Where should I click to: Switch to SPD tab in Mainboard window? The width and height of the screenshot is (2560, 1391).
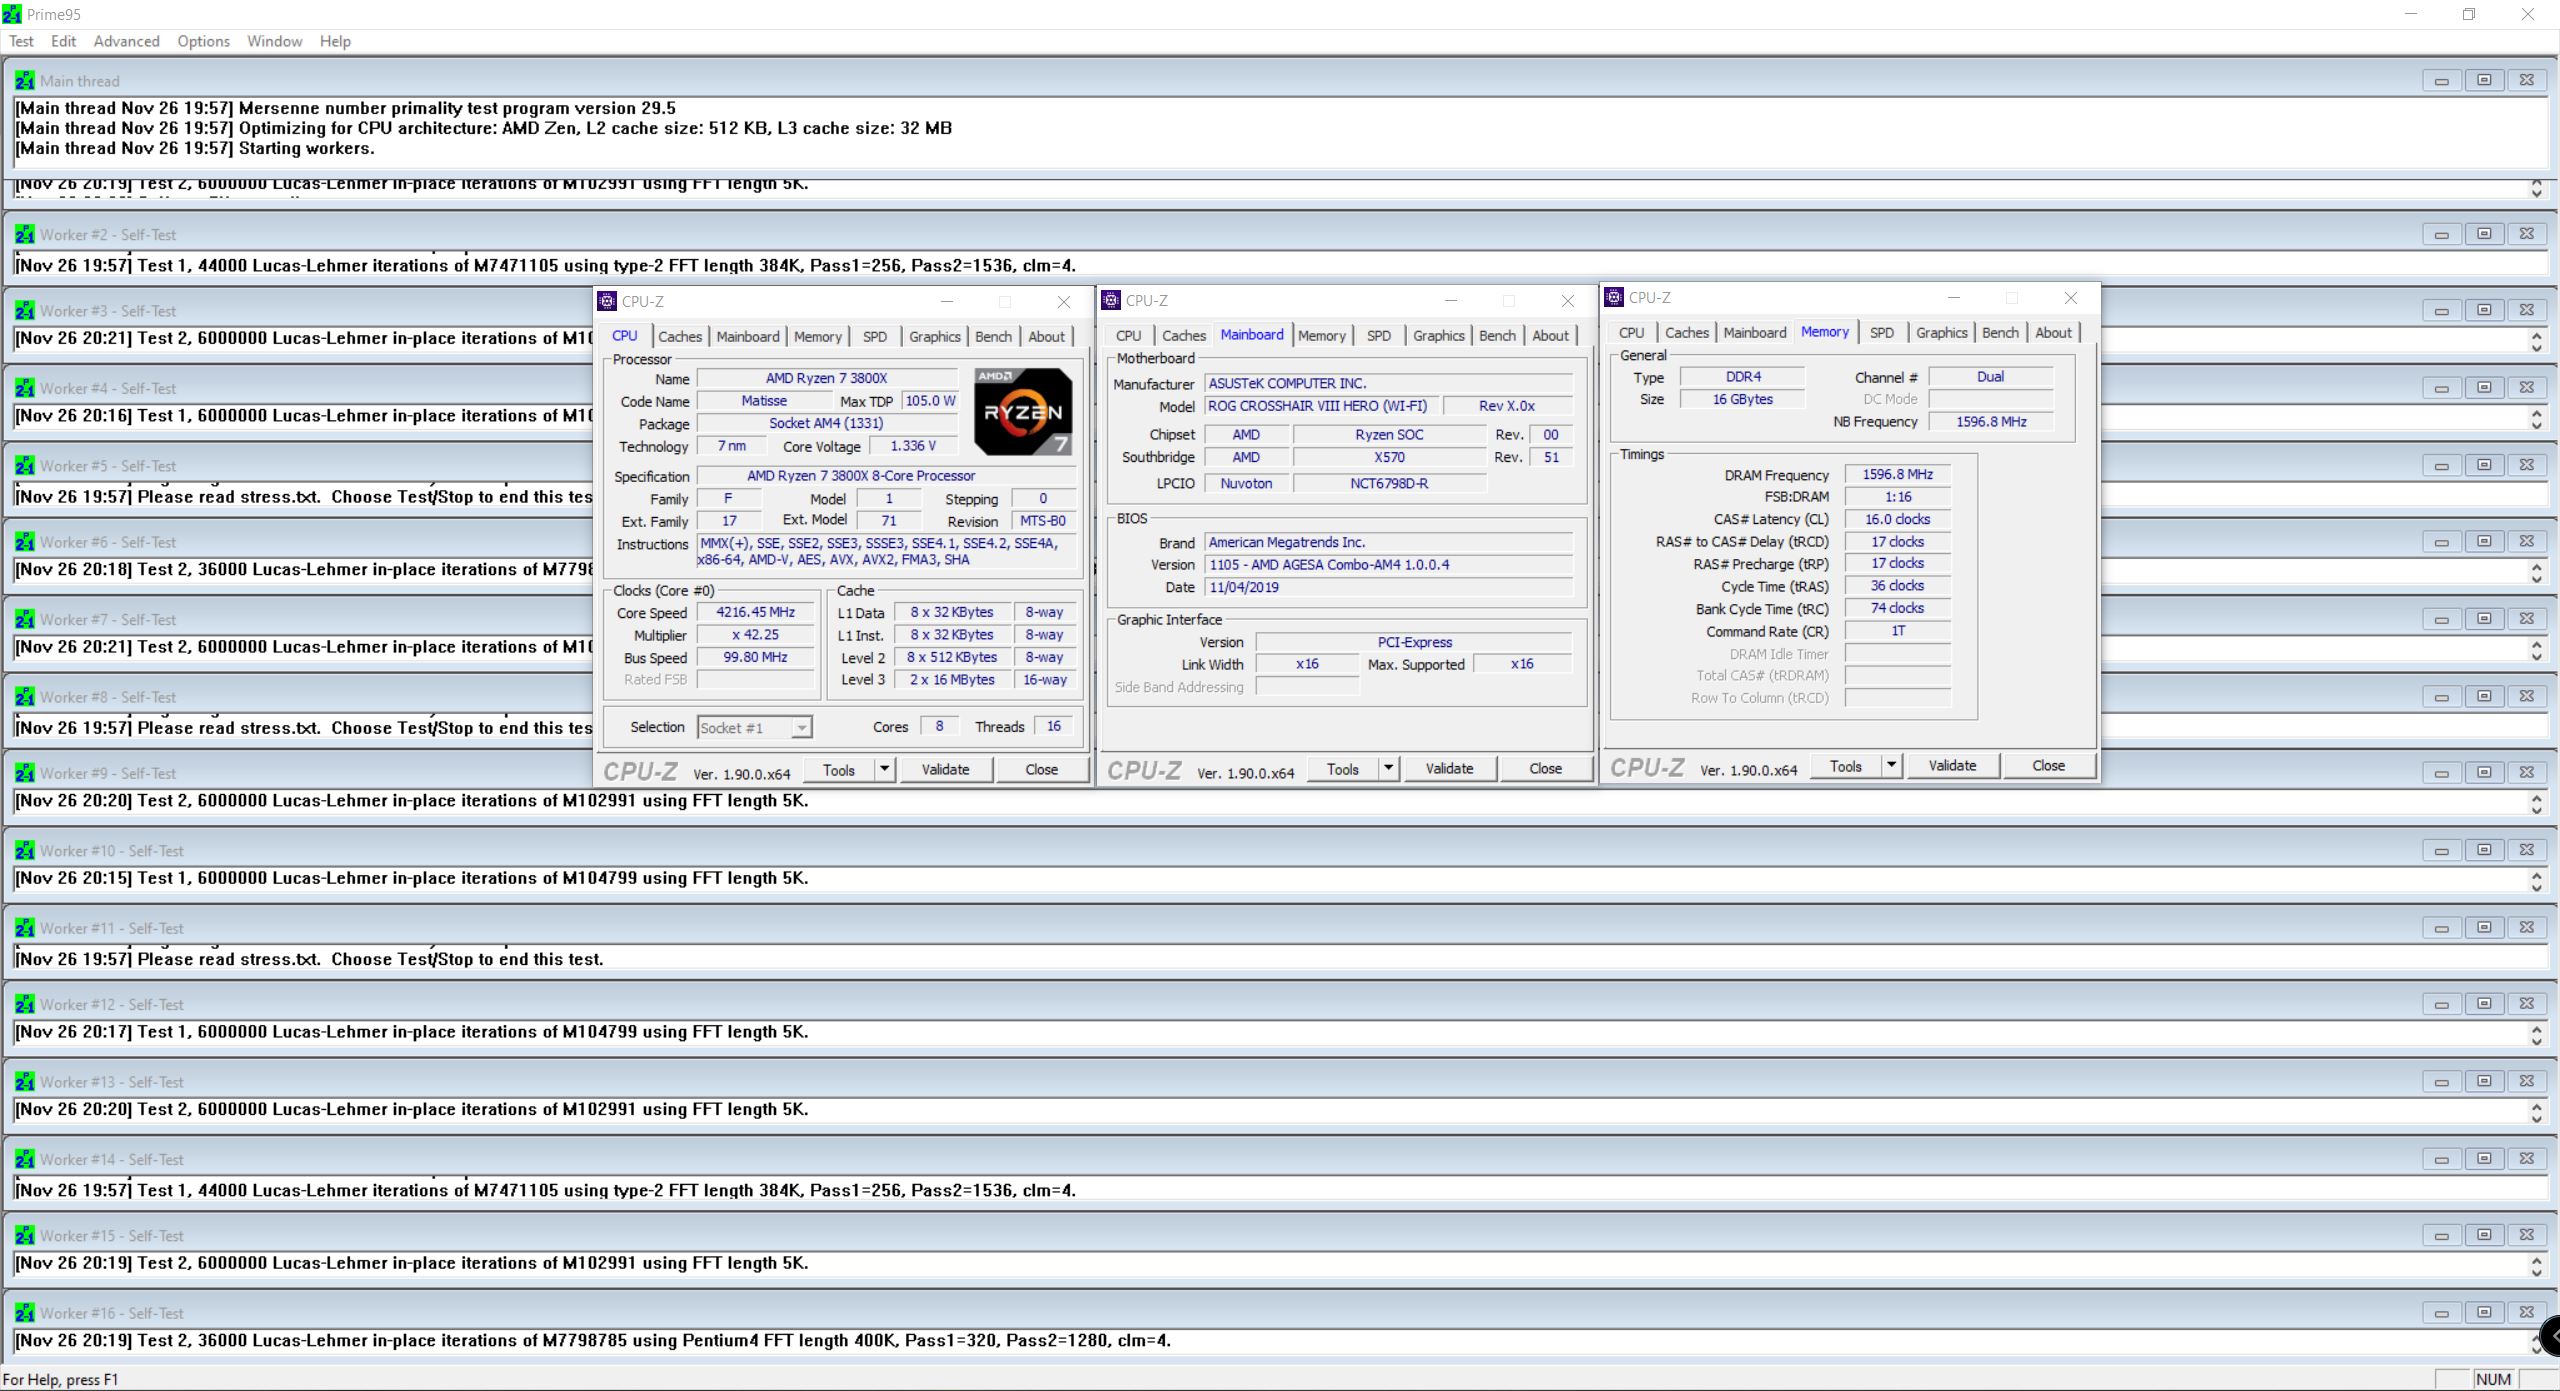point(1379,335)
